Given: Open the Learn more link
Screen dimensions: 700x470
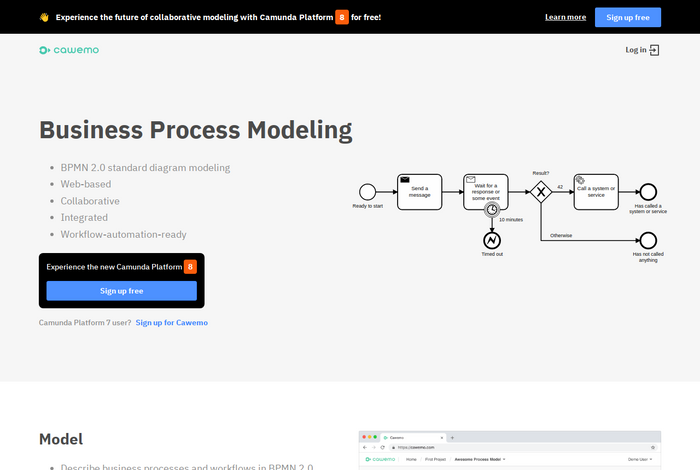Looking at the screenshot, I should (565, 17).
